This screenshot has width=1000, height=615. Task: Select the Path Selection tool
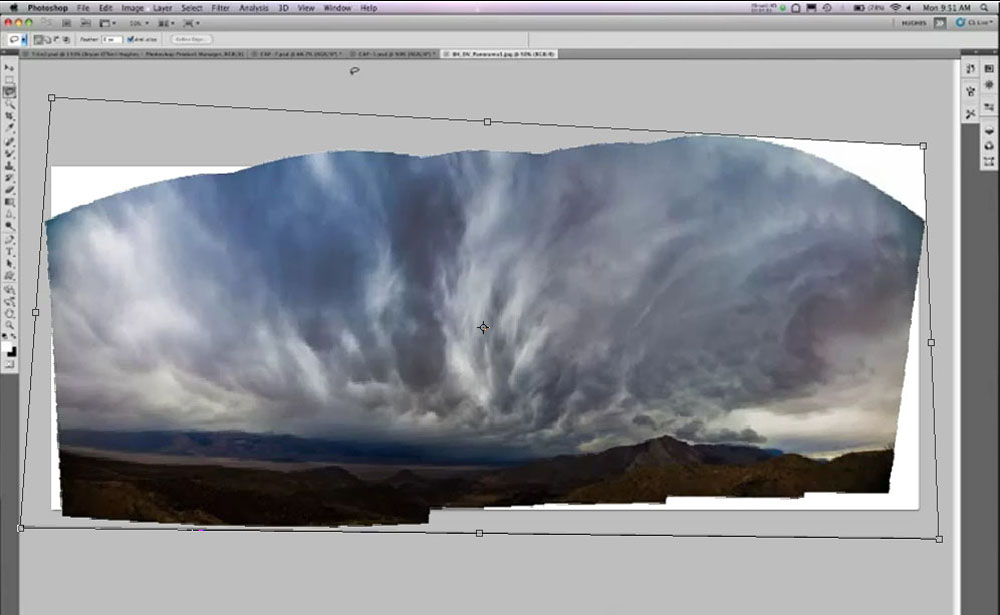(9, 263)
